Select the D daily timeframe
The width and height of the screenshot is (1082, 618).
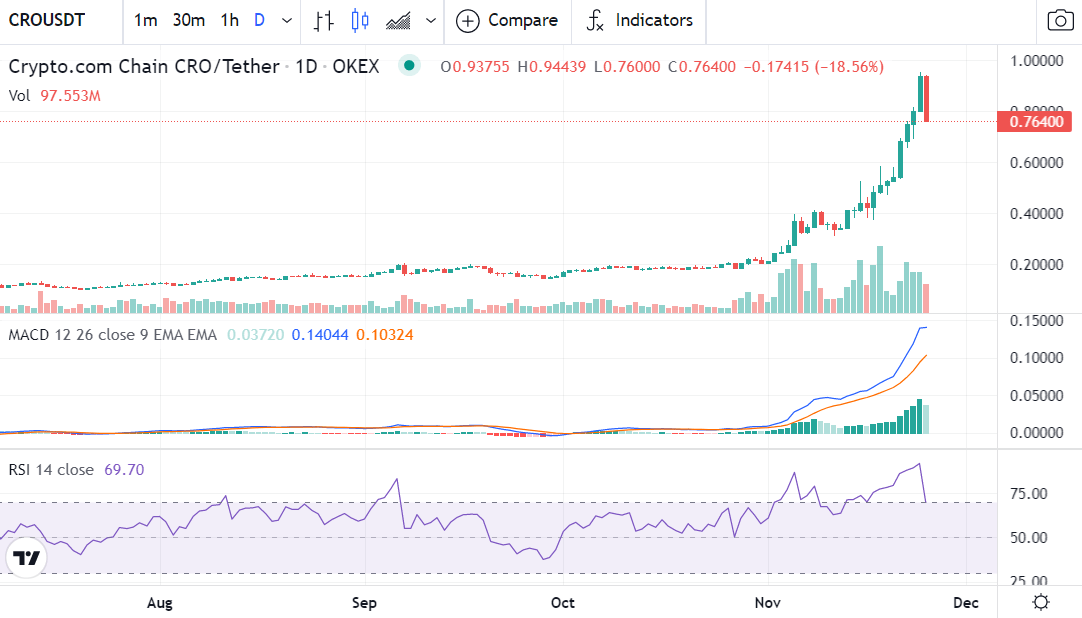(259, 21)
